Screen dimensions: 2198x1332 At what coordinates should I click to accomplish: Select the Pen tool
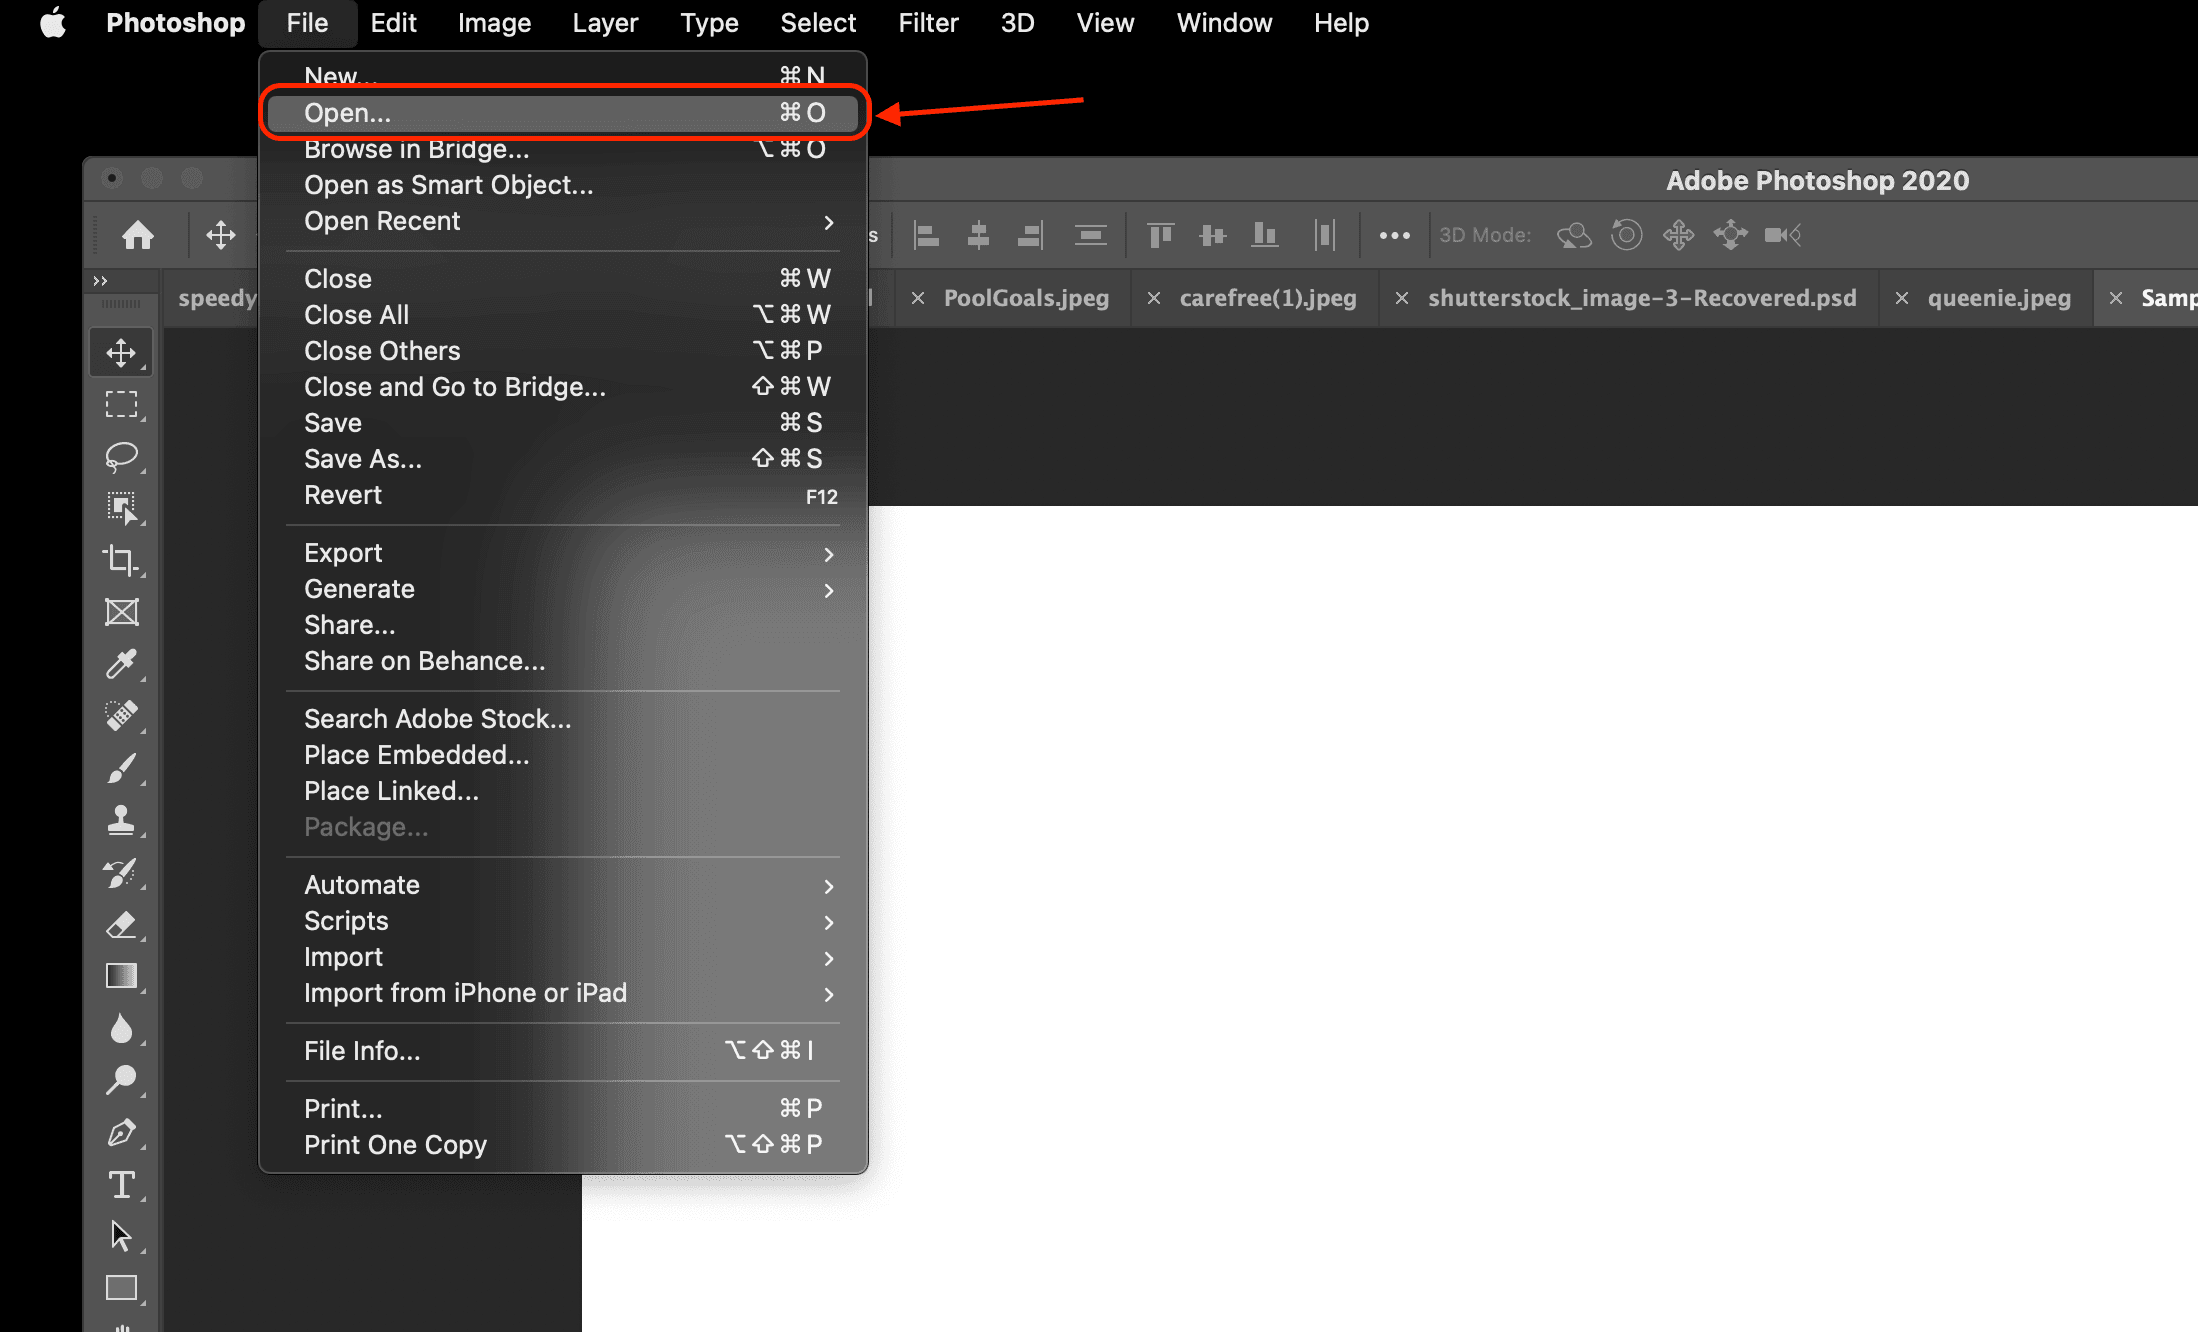click(121, 1132)
